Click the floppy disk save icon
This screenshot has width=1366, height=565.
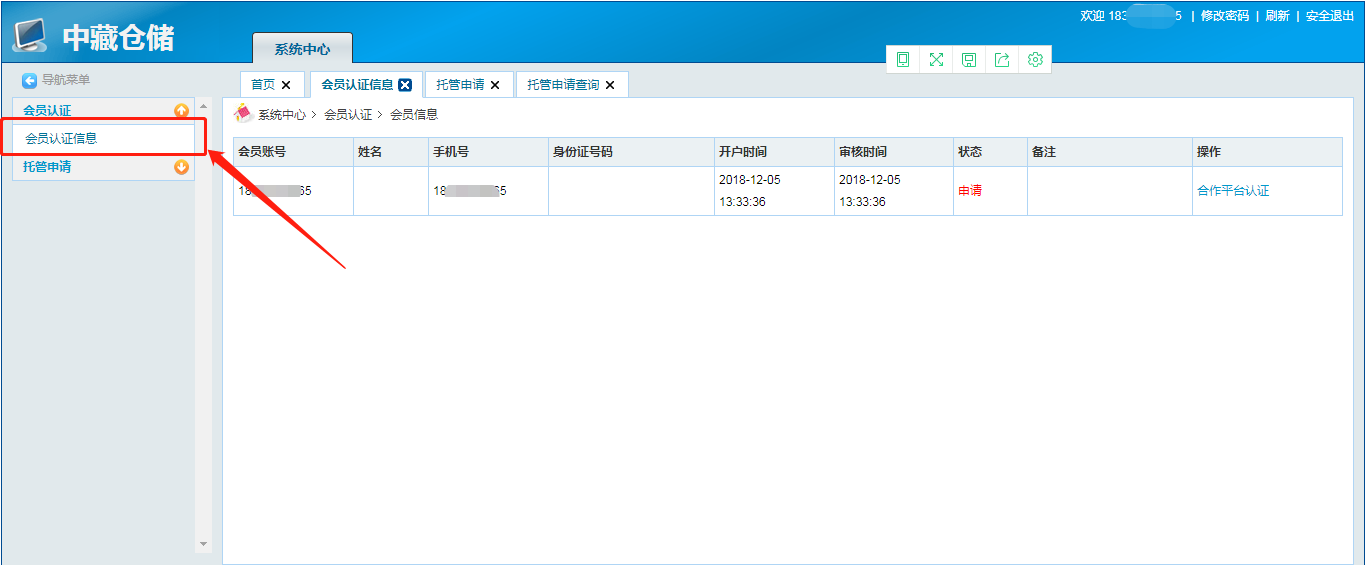pyautogui.click(x=969, y=60)
